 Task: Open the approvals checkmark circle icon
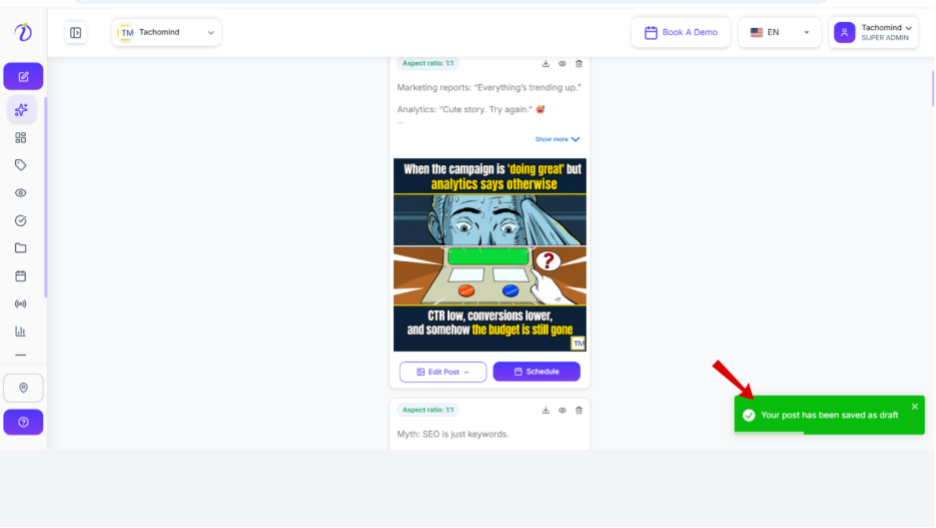coord(21,221)
